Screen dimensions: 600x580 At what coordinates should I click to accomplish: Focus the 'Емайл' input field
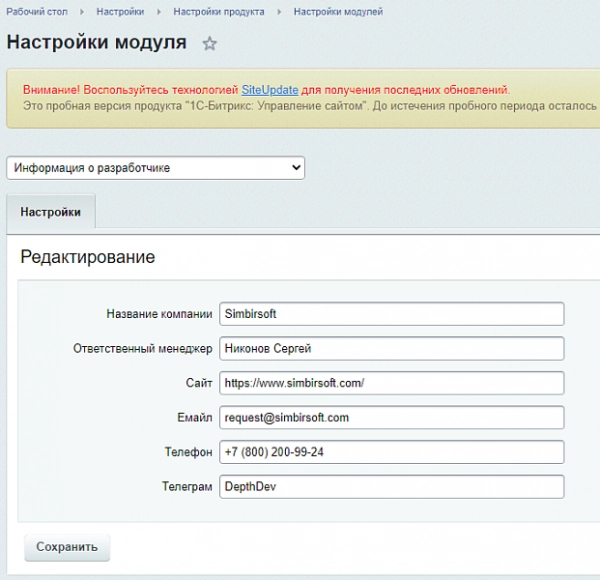point(391,417)
